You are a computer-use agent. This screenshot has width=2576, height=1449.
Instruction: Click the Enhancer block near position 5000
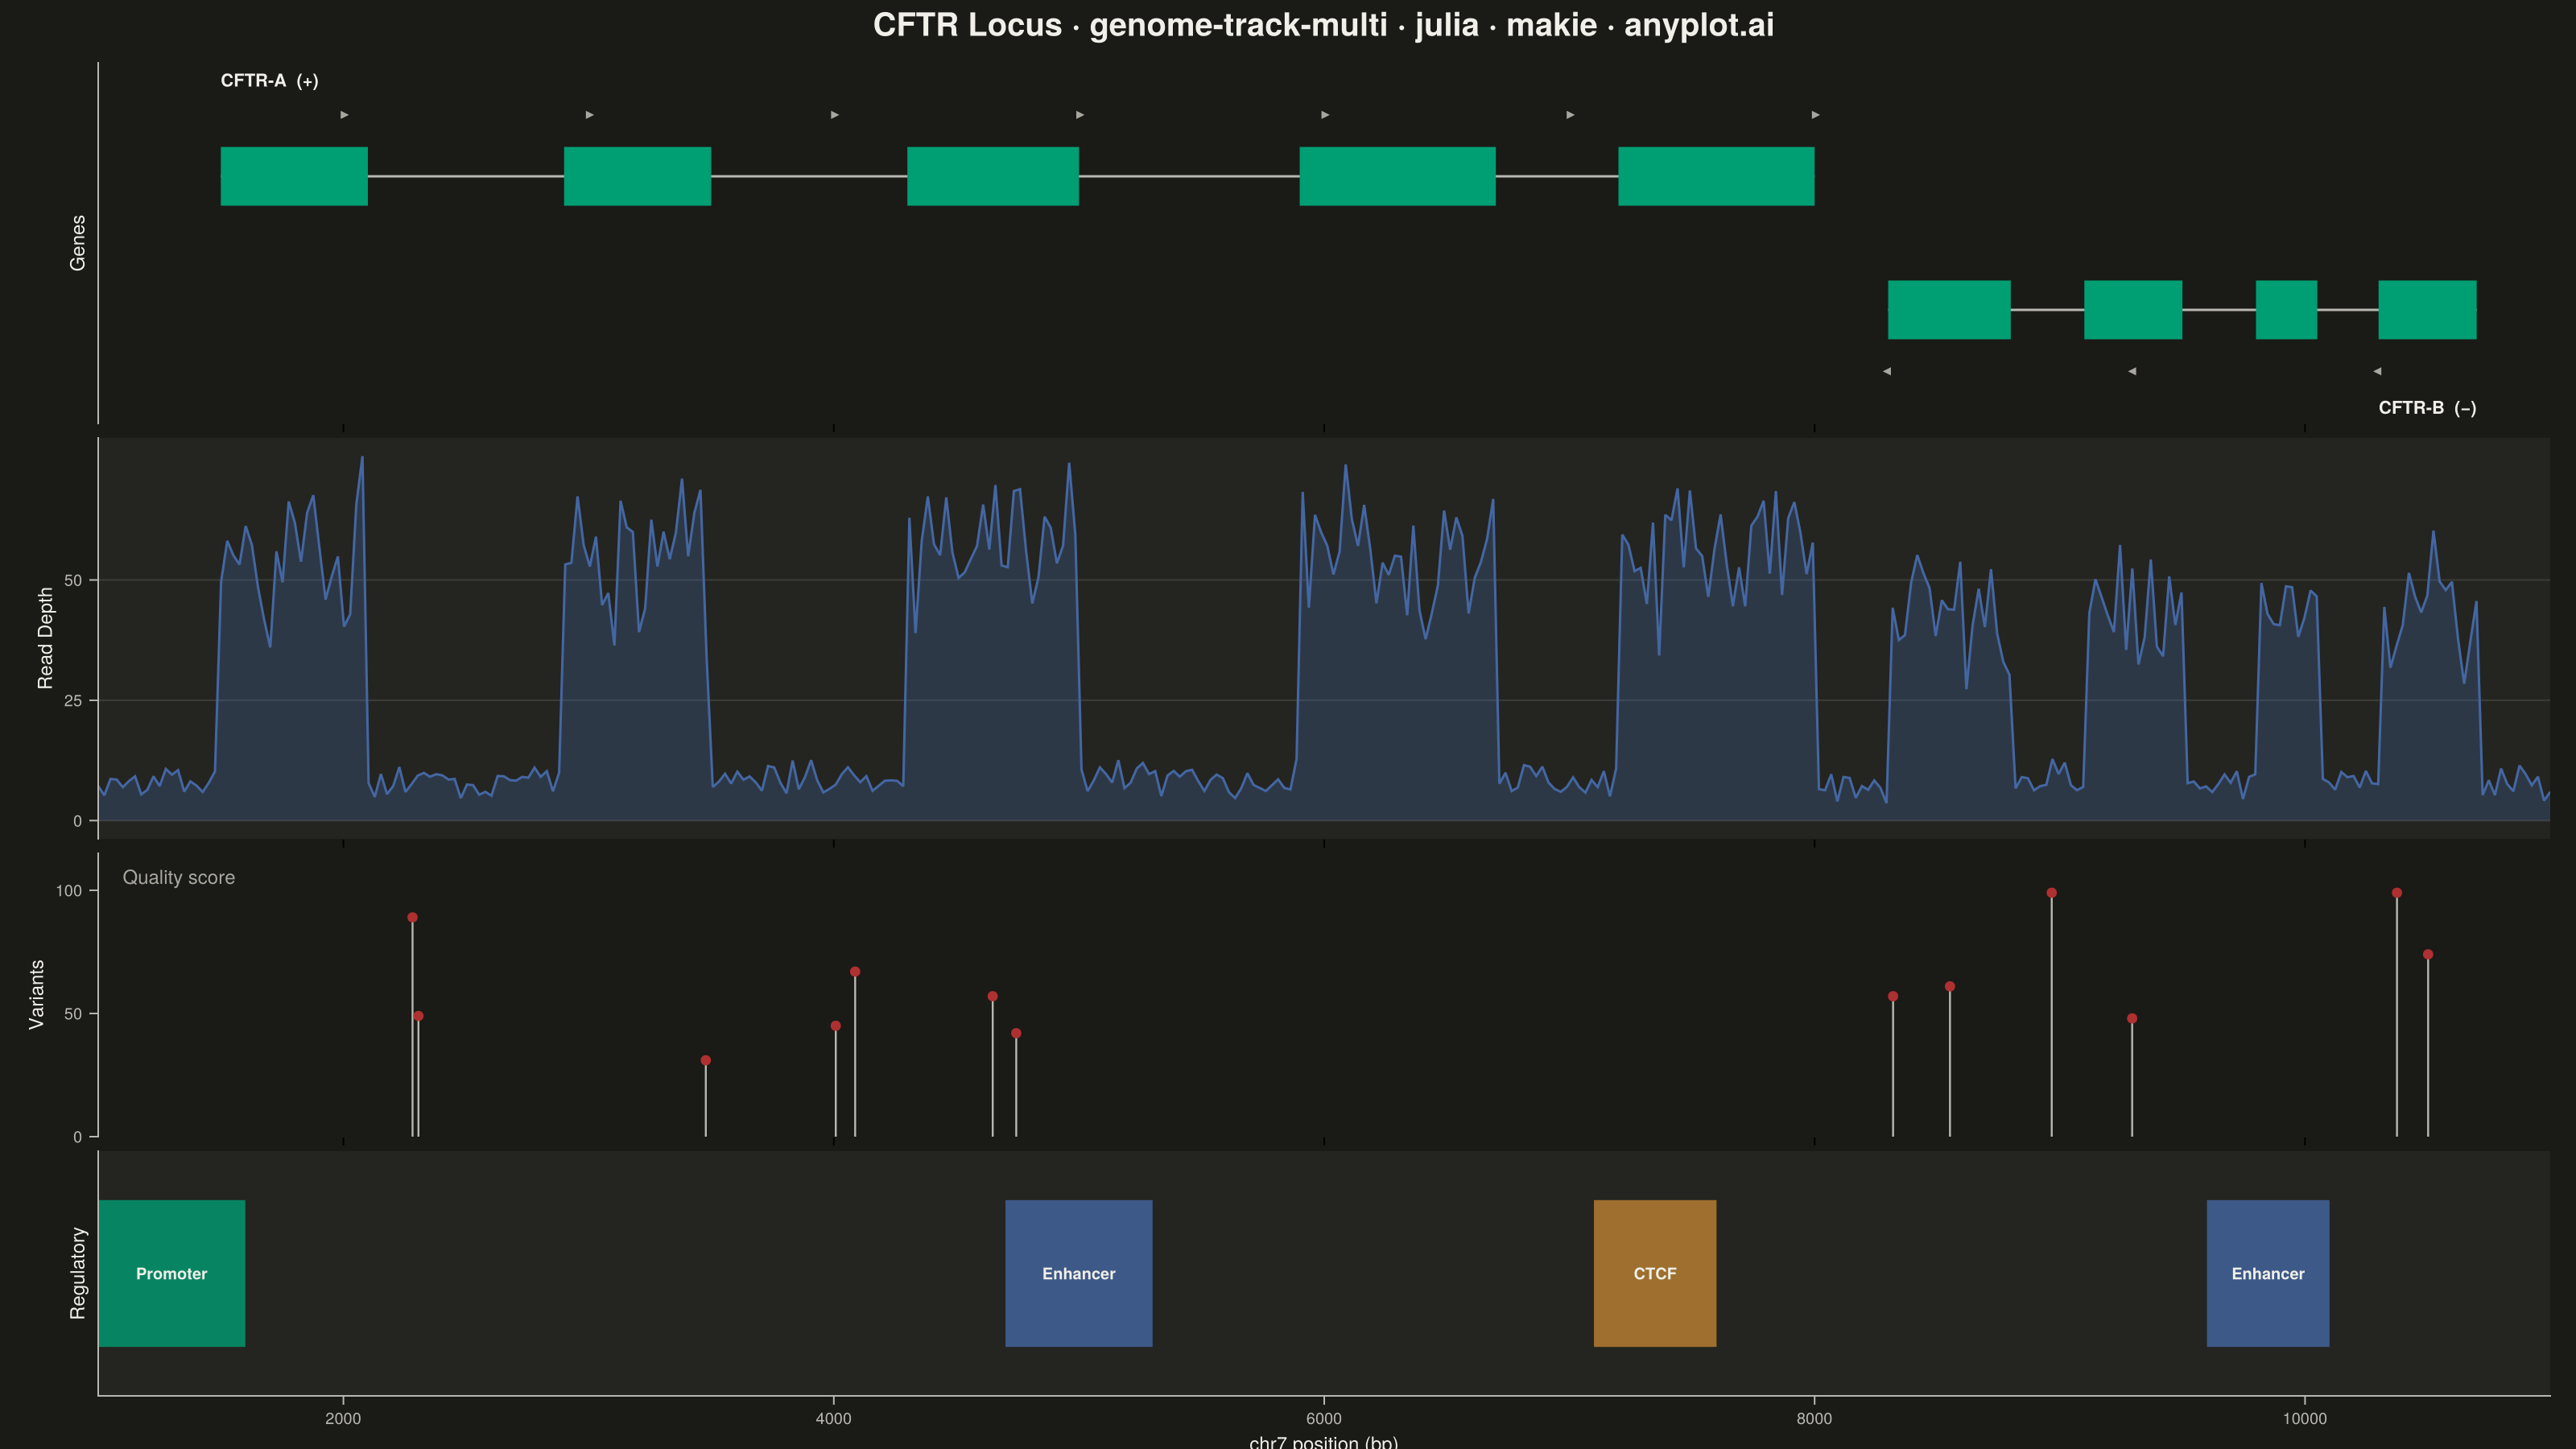pos(1079,1273)
